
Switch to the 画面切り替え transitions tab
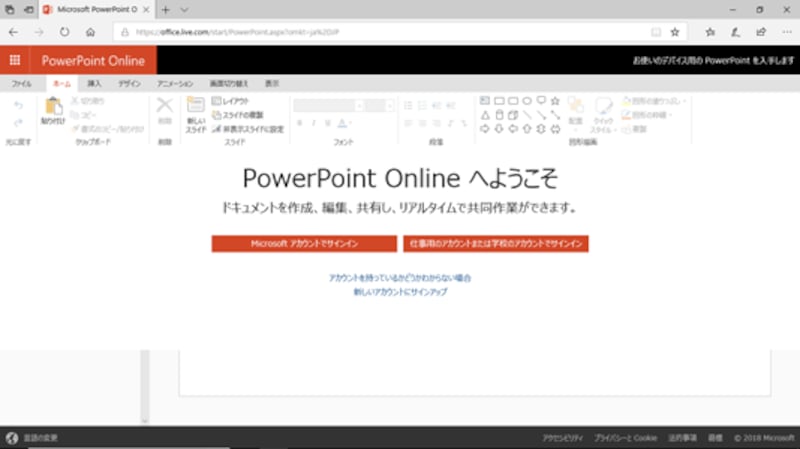pos(229,83)
